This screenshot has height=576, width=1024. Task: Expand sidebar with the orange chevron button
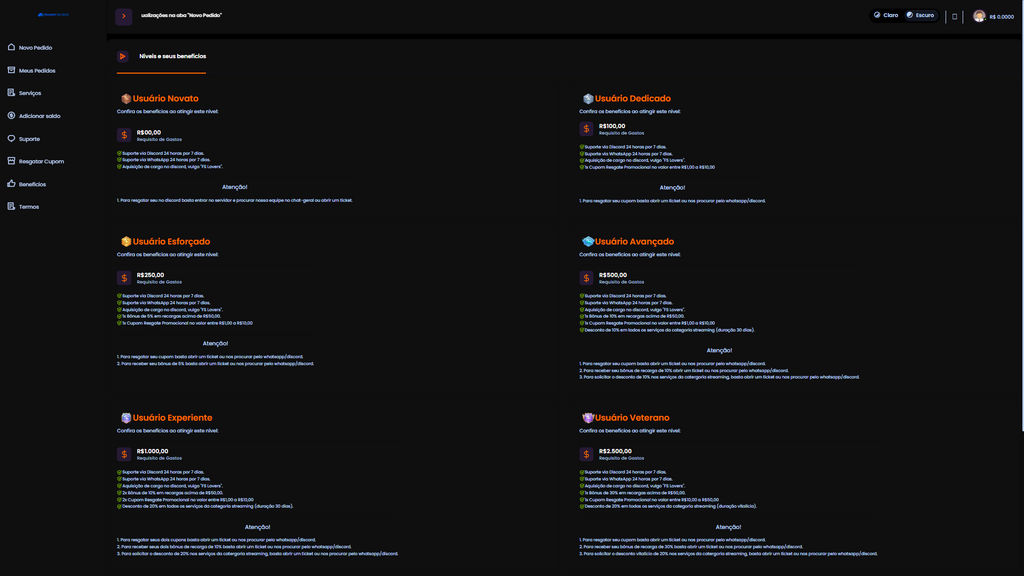click(124, 16)
